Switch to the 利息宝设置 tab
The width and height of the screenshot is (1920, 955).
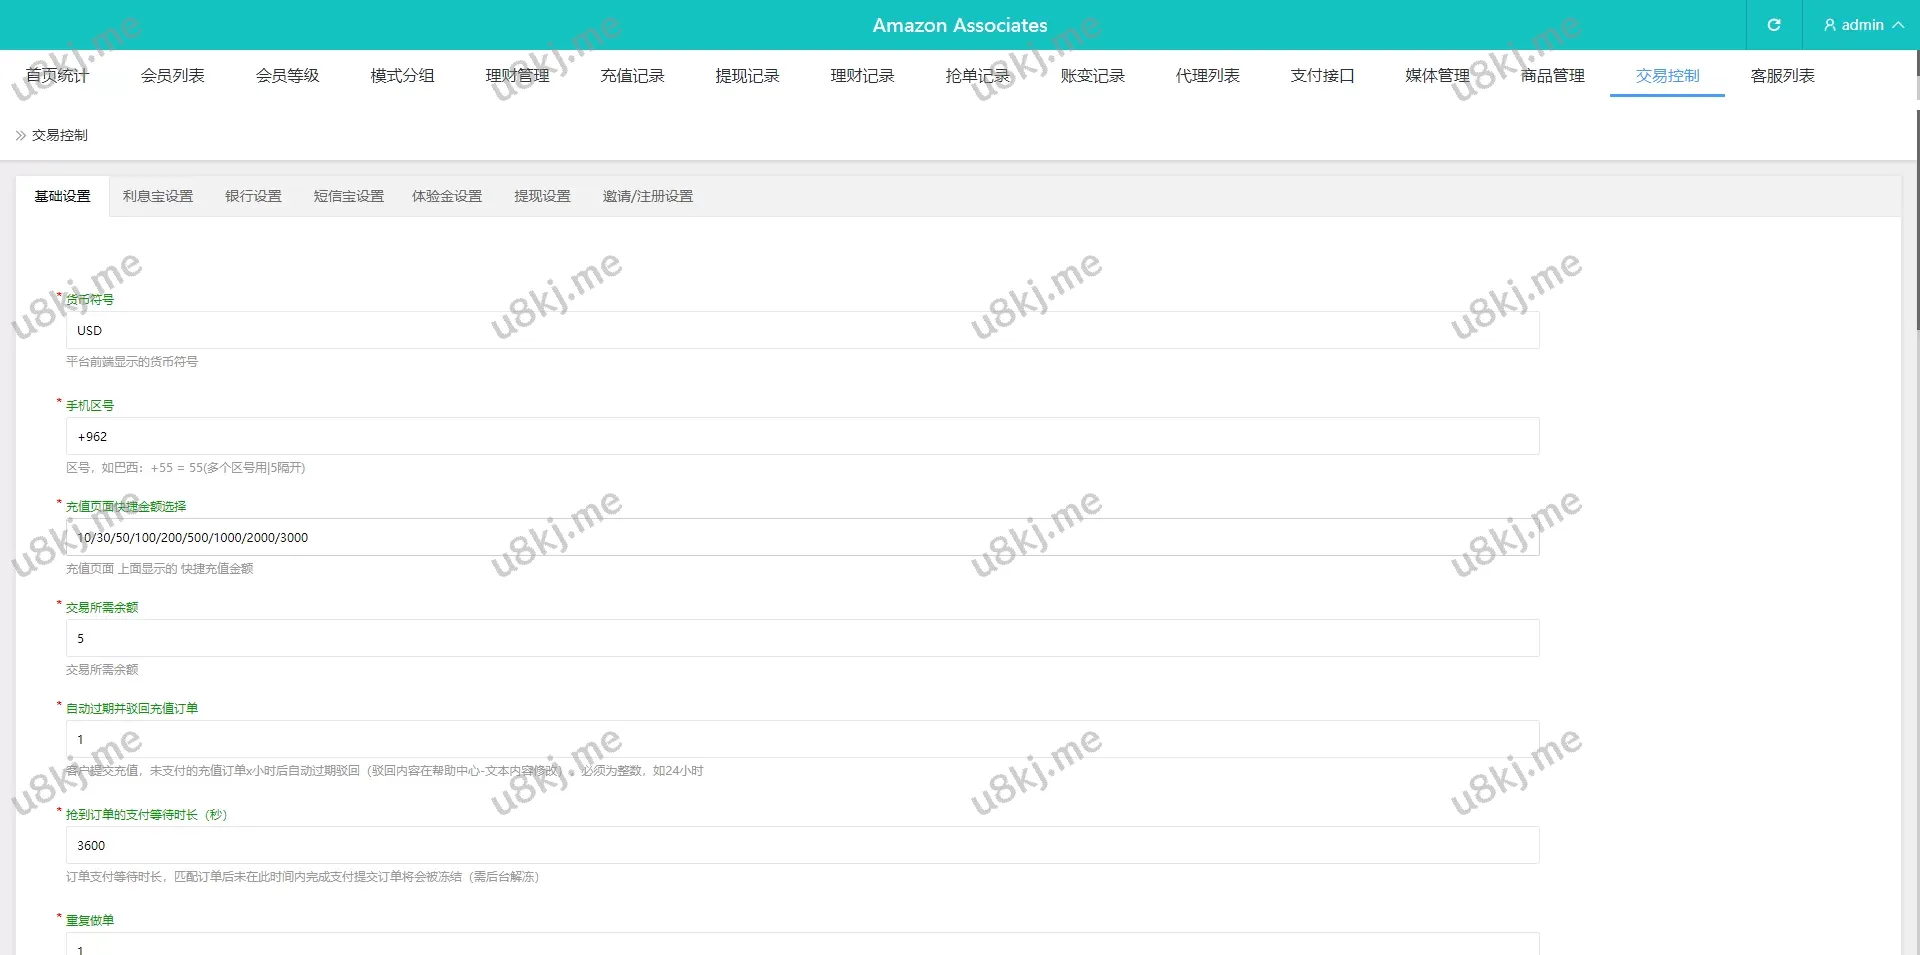(x=157, y=196)
